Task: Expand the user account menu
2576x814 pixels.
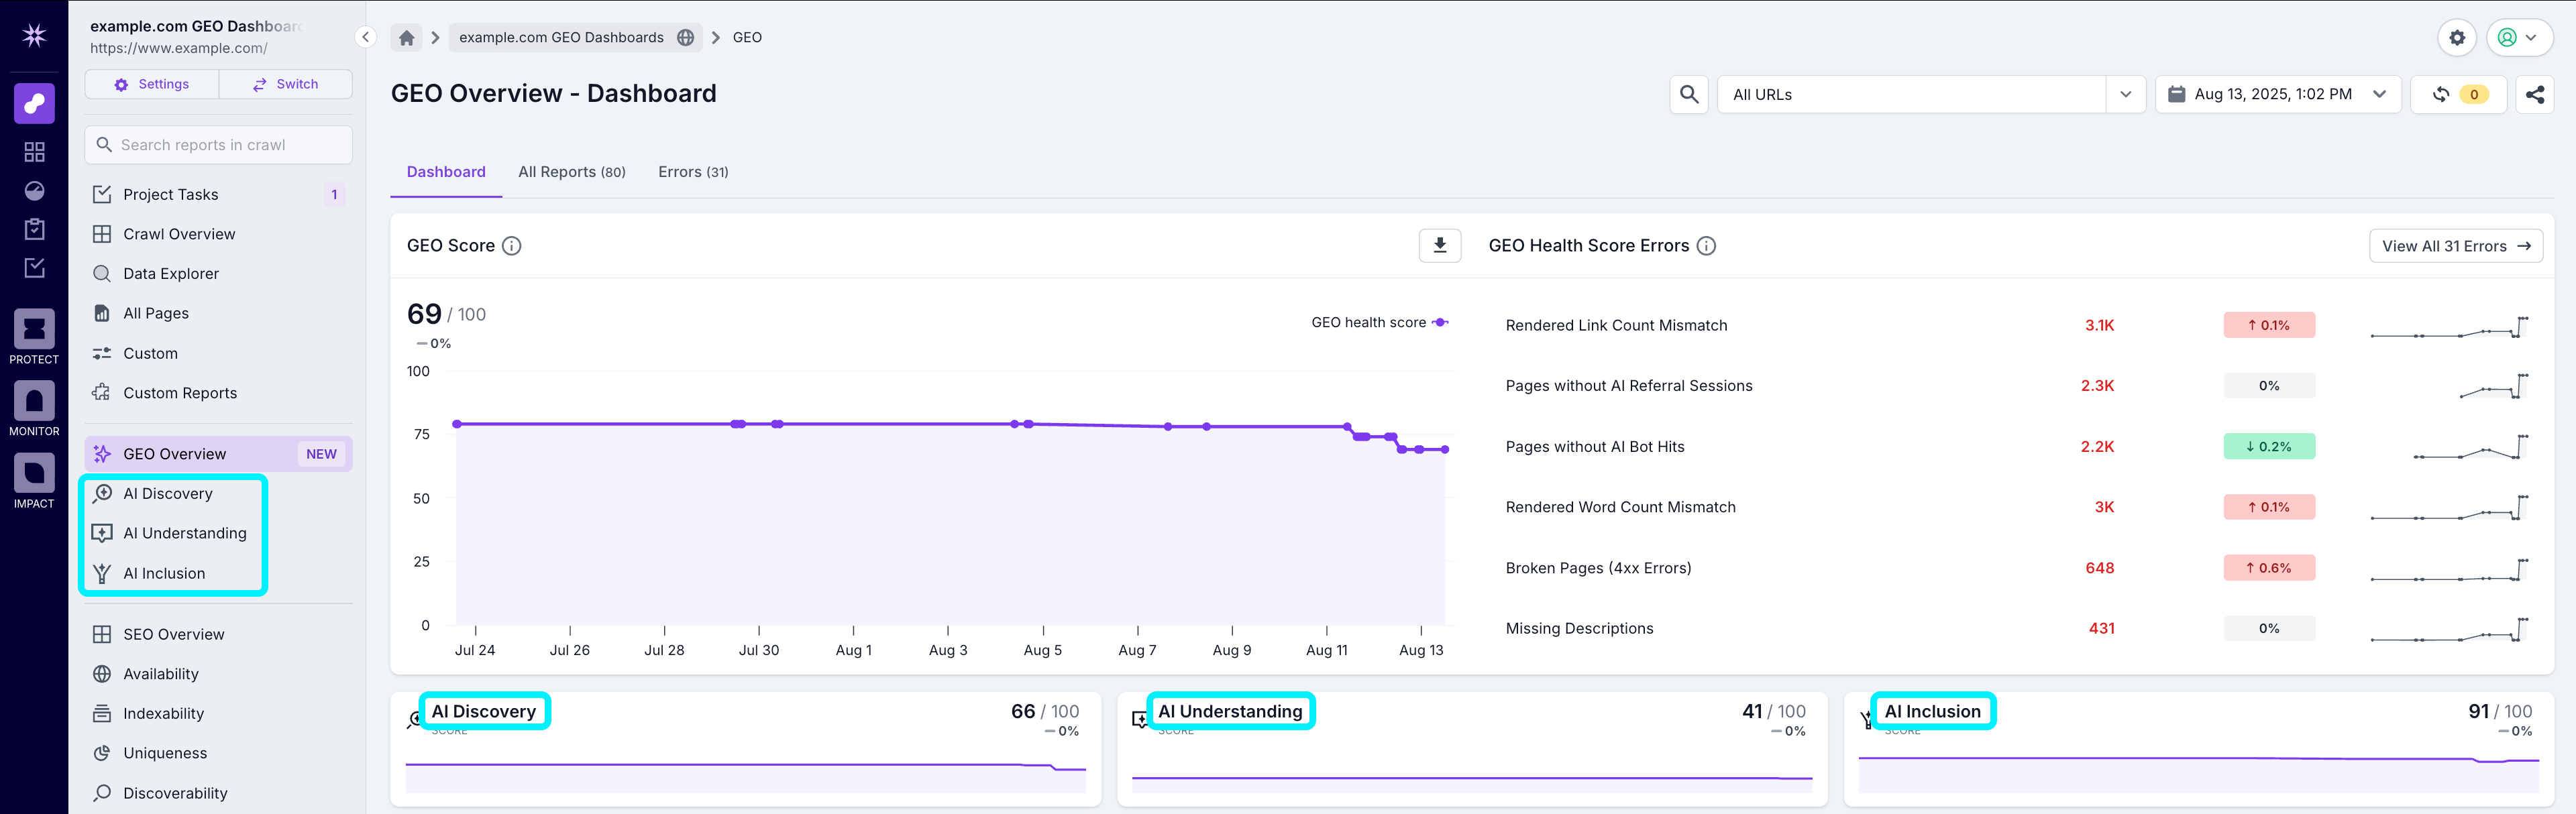Action: pyautogui.click(x=2518, y=37)
